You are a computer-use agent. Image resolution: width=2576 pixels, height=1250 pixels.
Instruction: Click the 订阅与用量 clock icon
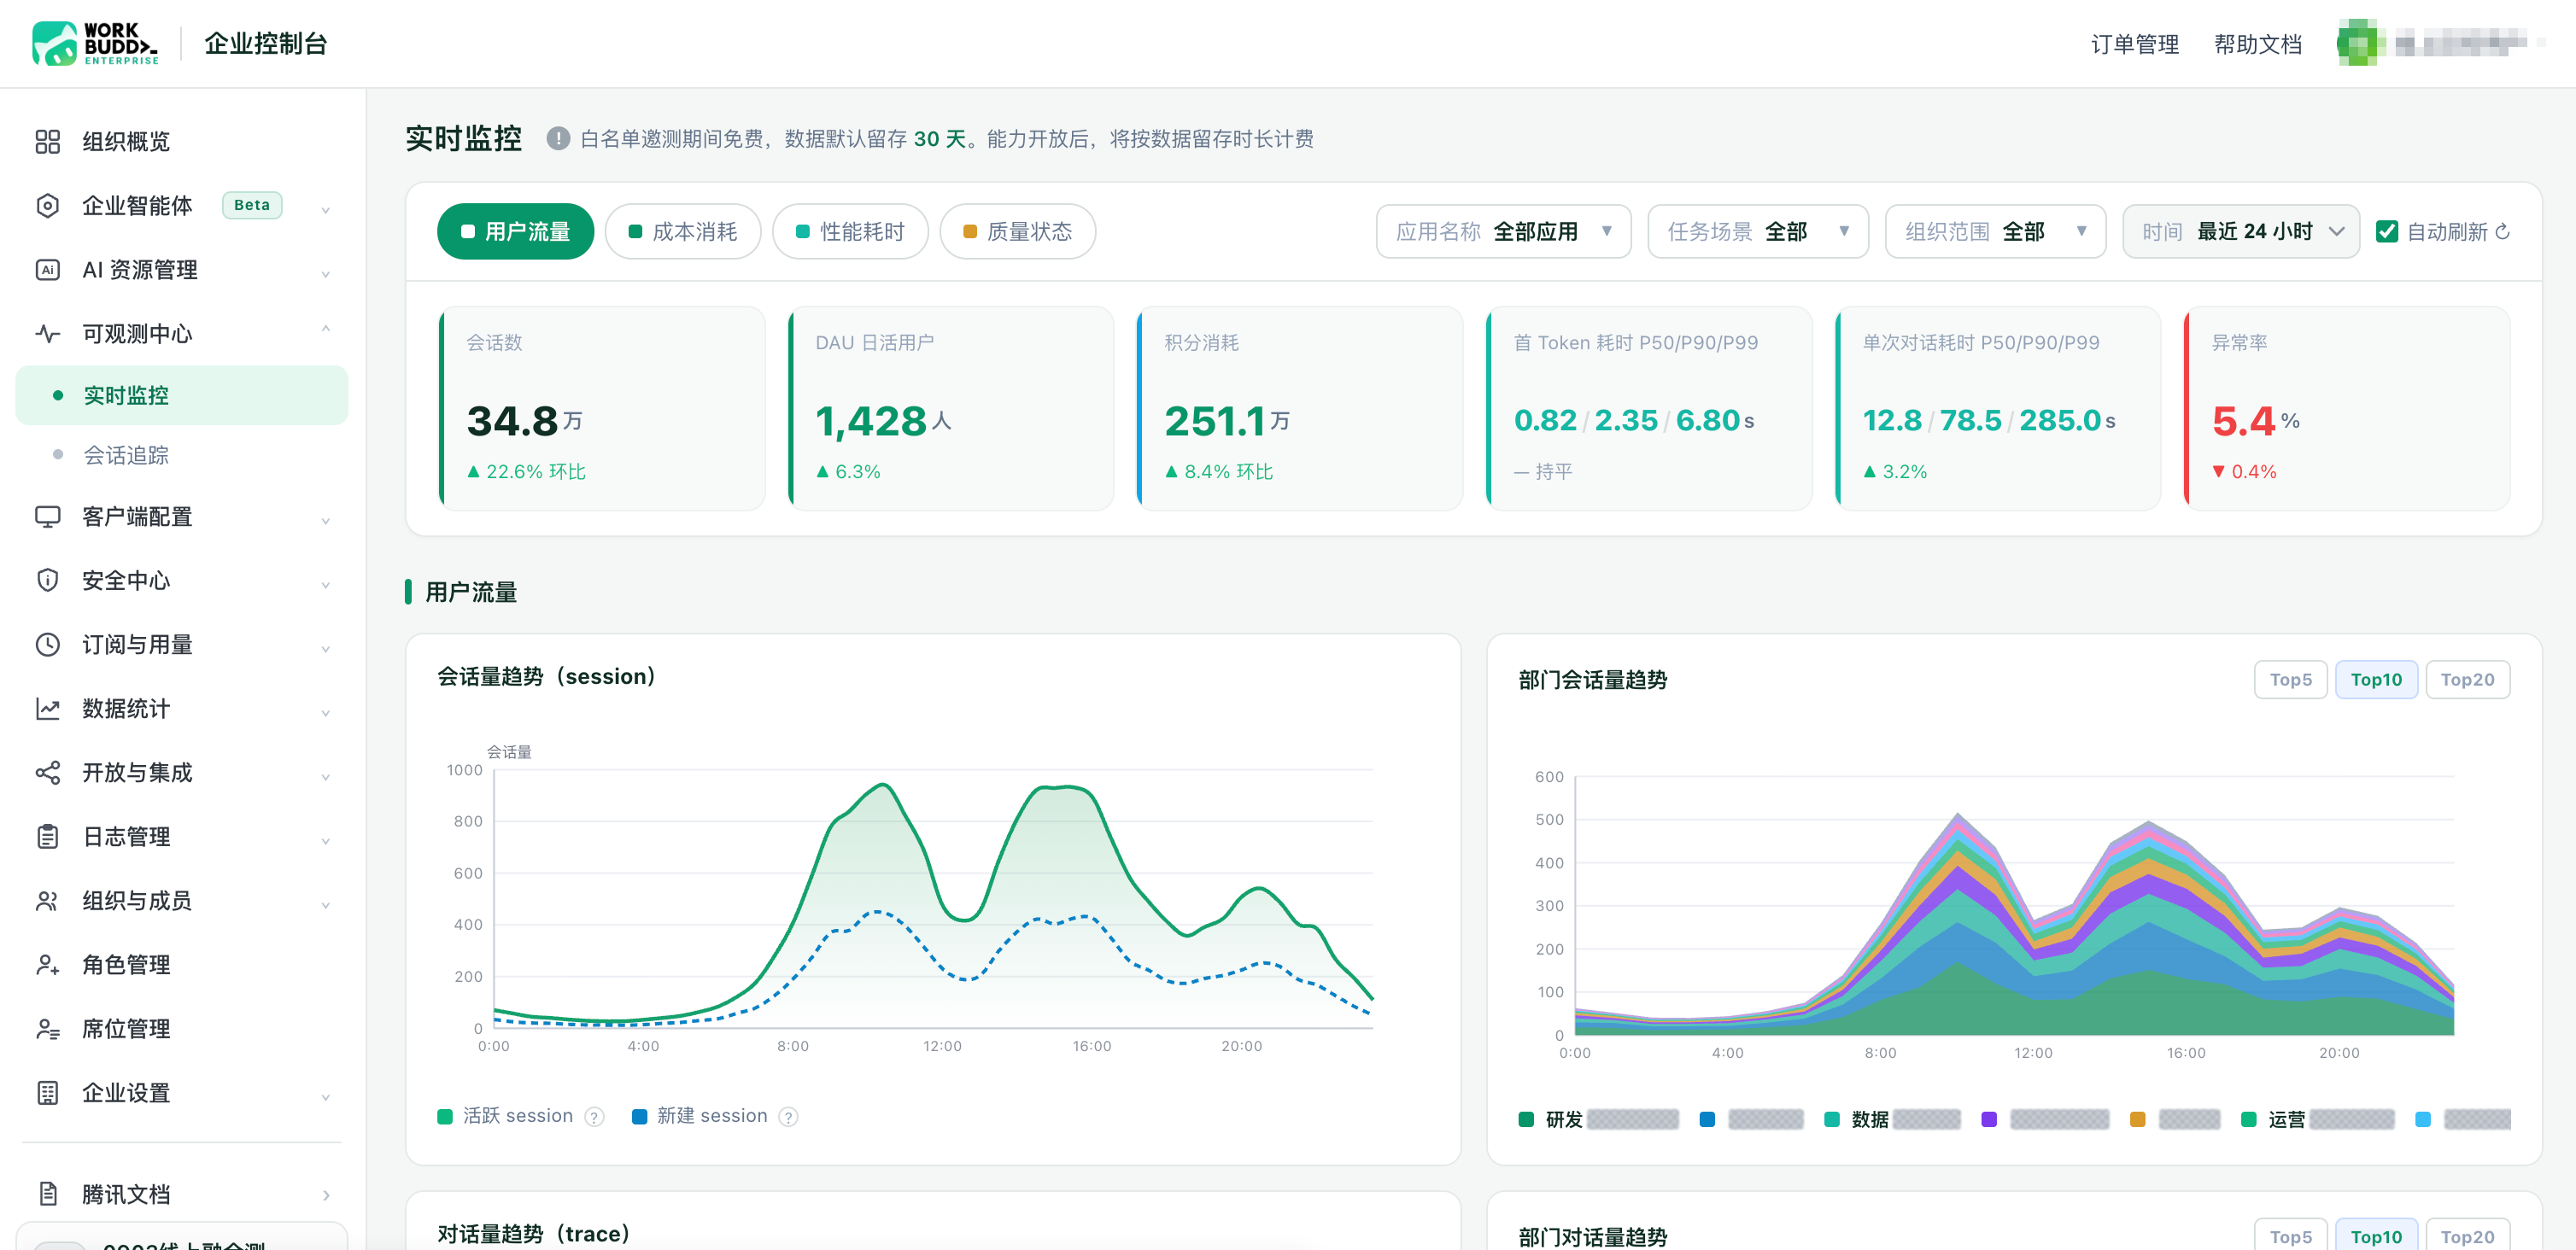pos(47,645)
